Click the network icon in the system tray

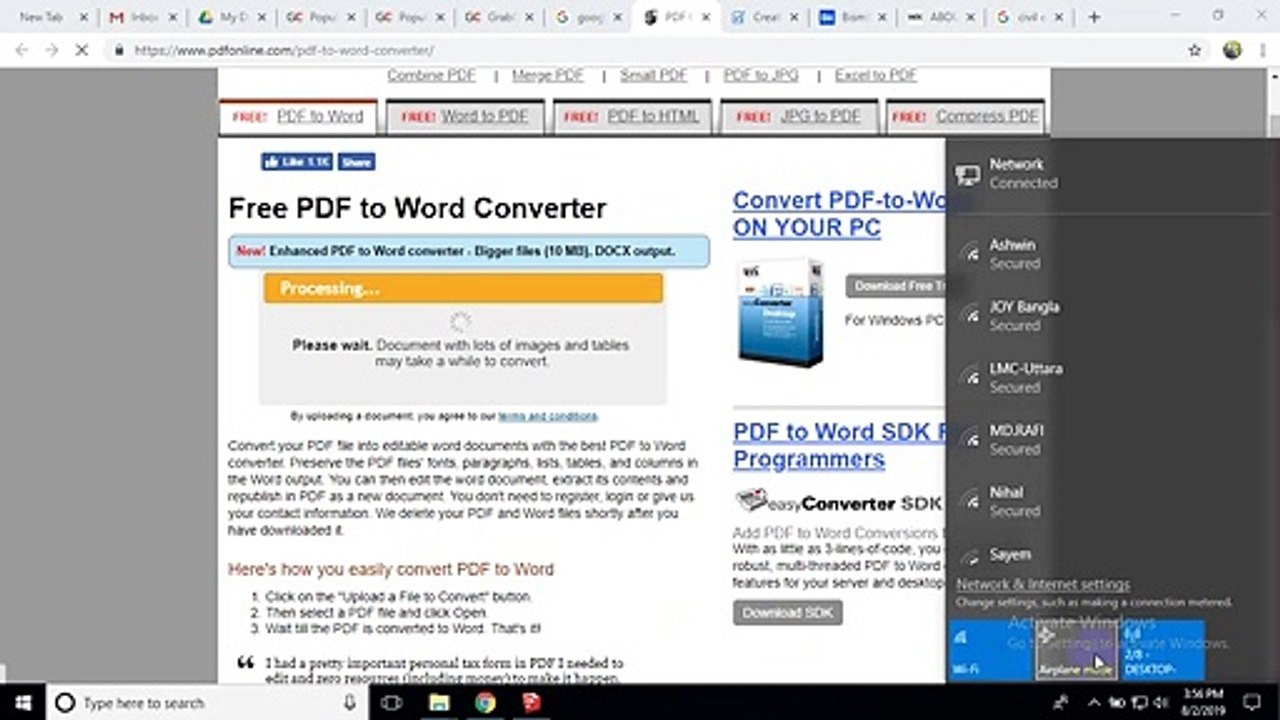[1140, 703]
